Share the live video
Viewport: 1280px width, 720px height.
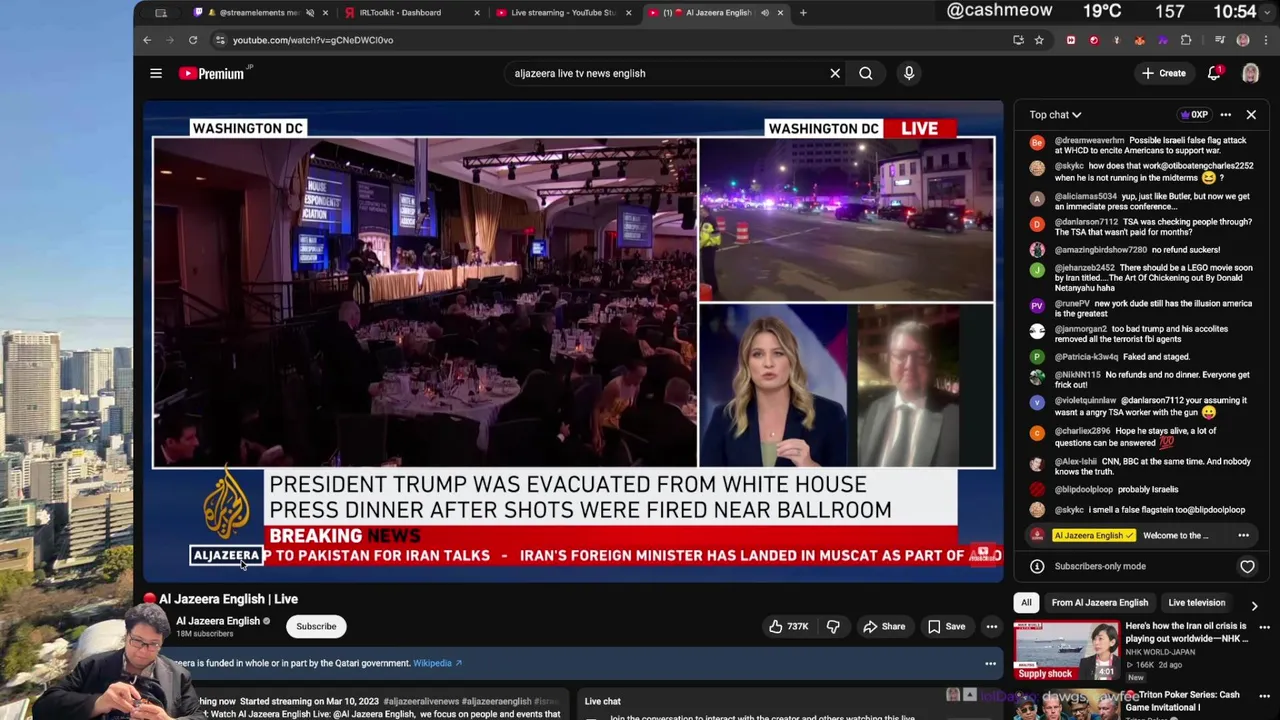point(884,627)
